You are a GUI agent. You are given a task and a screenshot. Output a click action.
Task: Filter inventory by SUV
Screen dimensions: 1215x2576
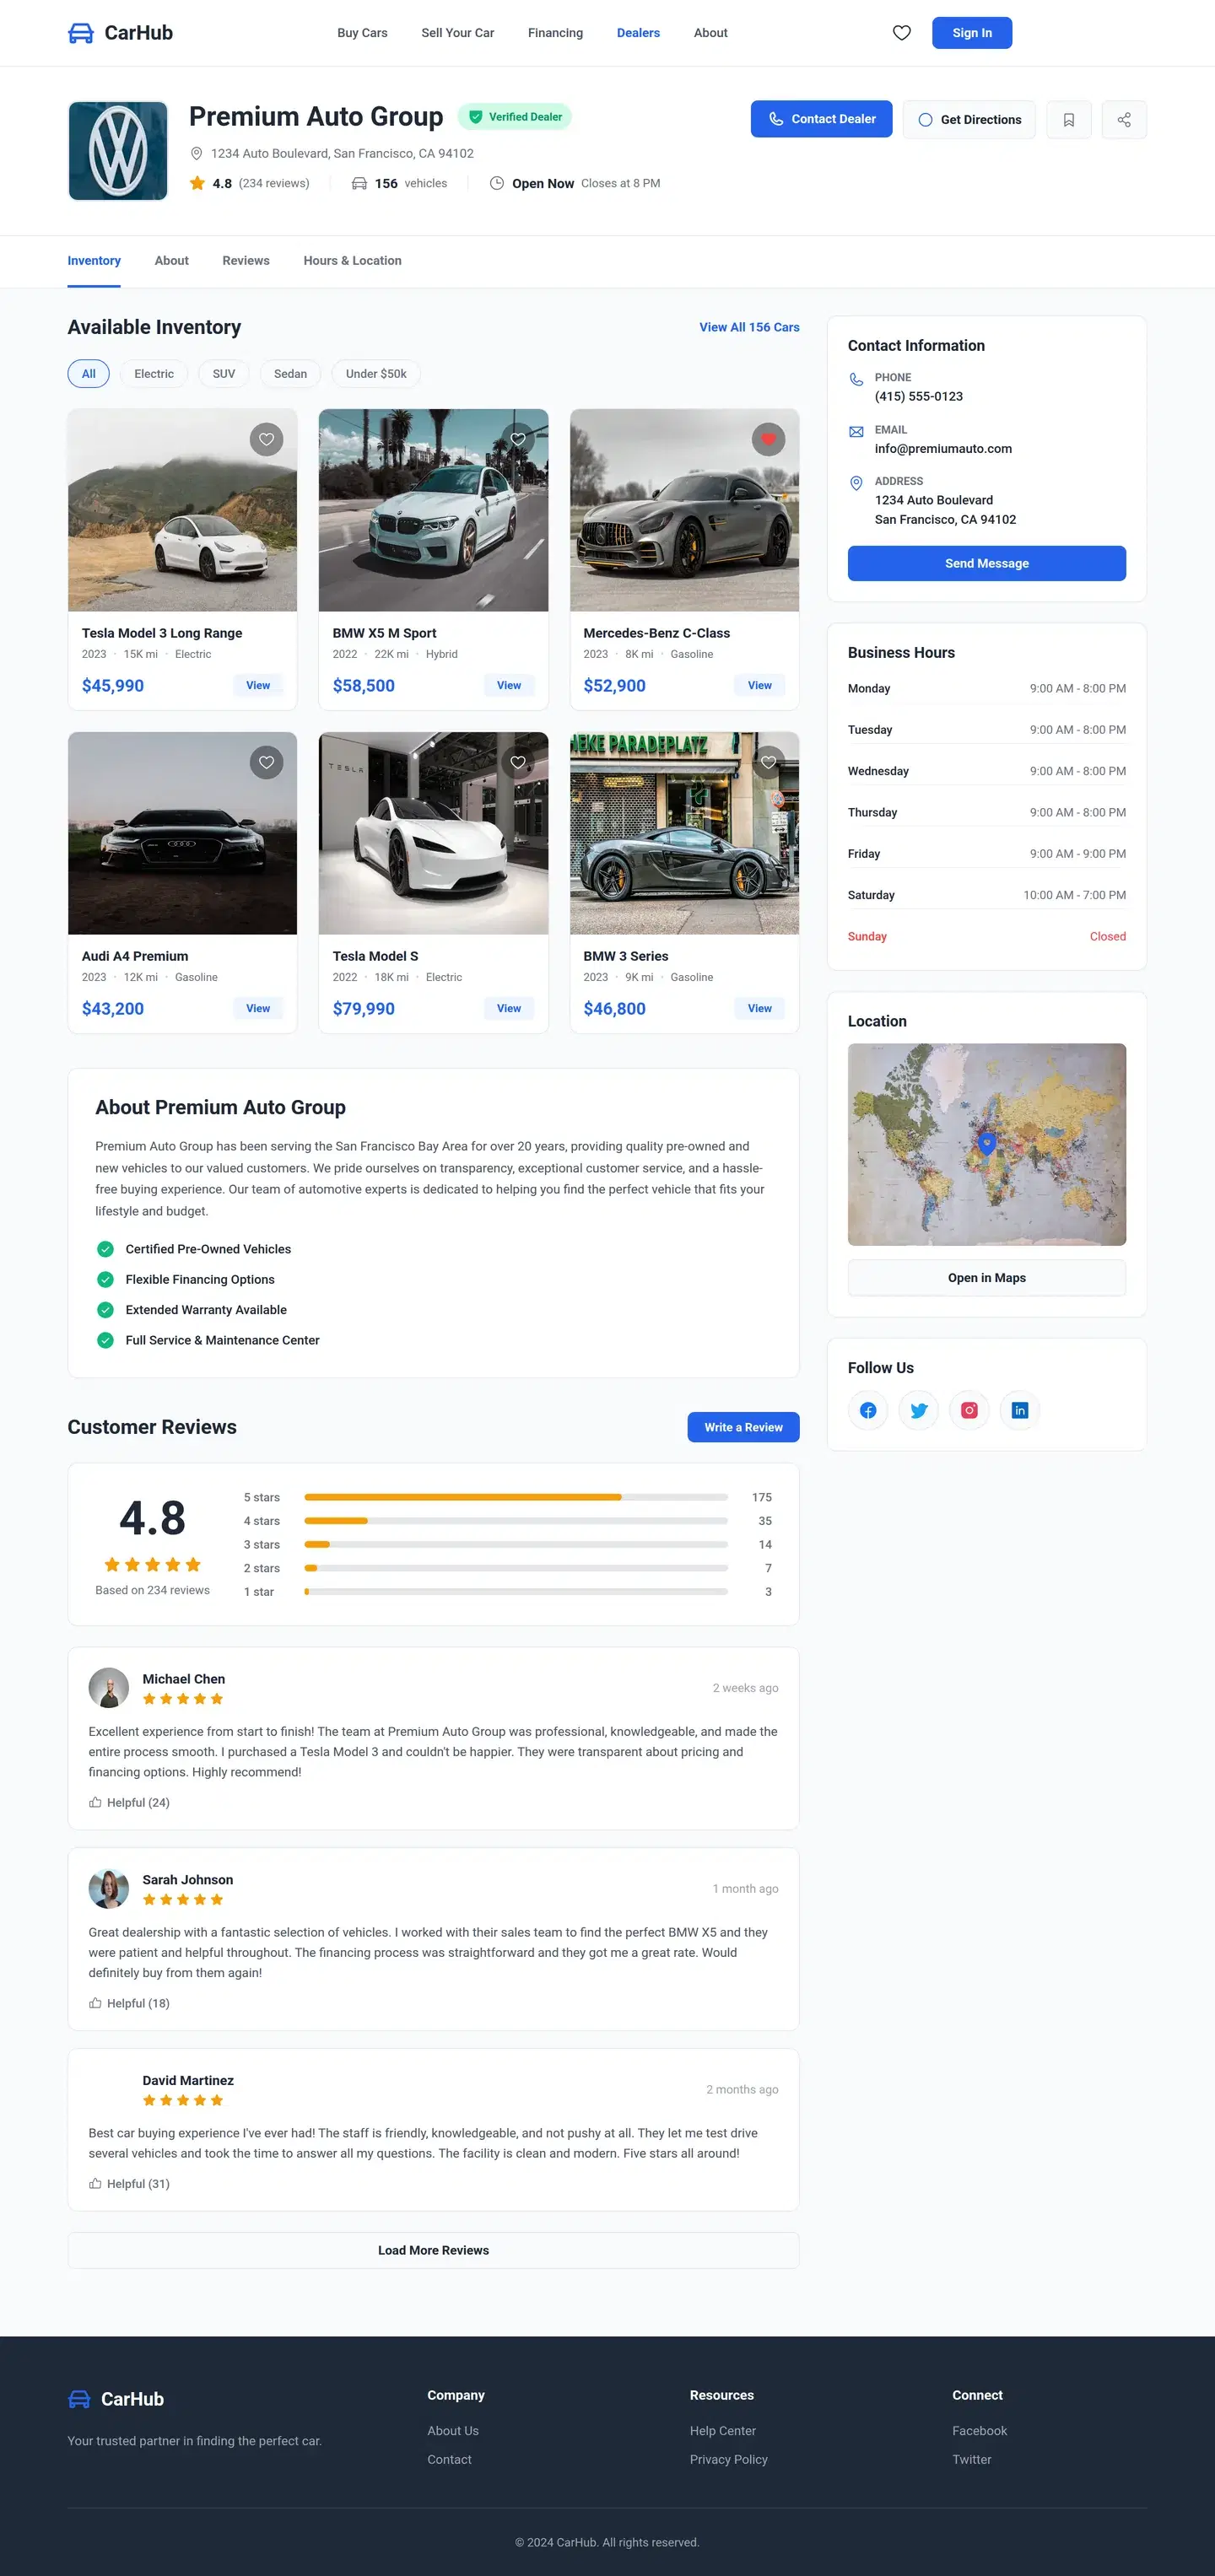click(x=224, y=374)
